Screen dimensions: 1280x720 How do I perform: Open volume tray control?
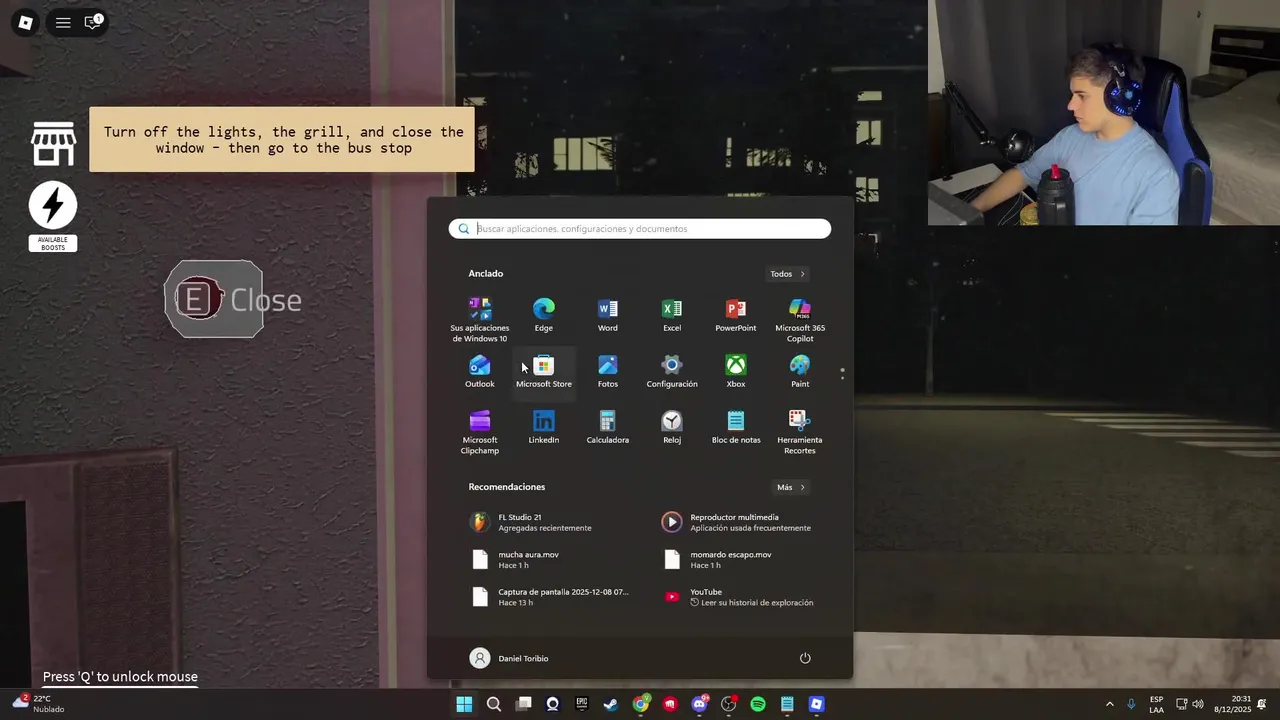point(1198,704)
